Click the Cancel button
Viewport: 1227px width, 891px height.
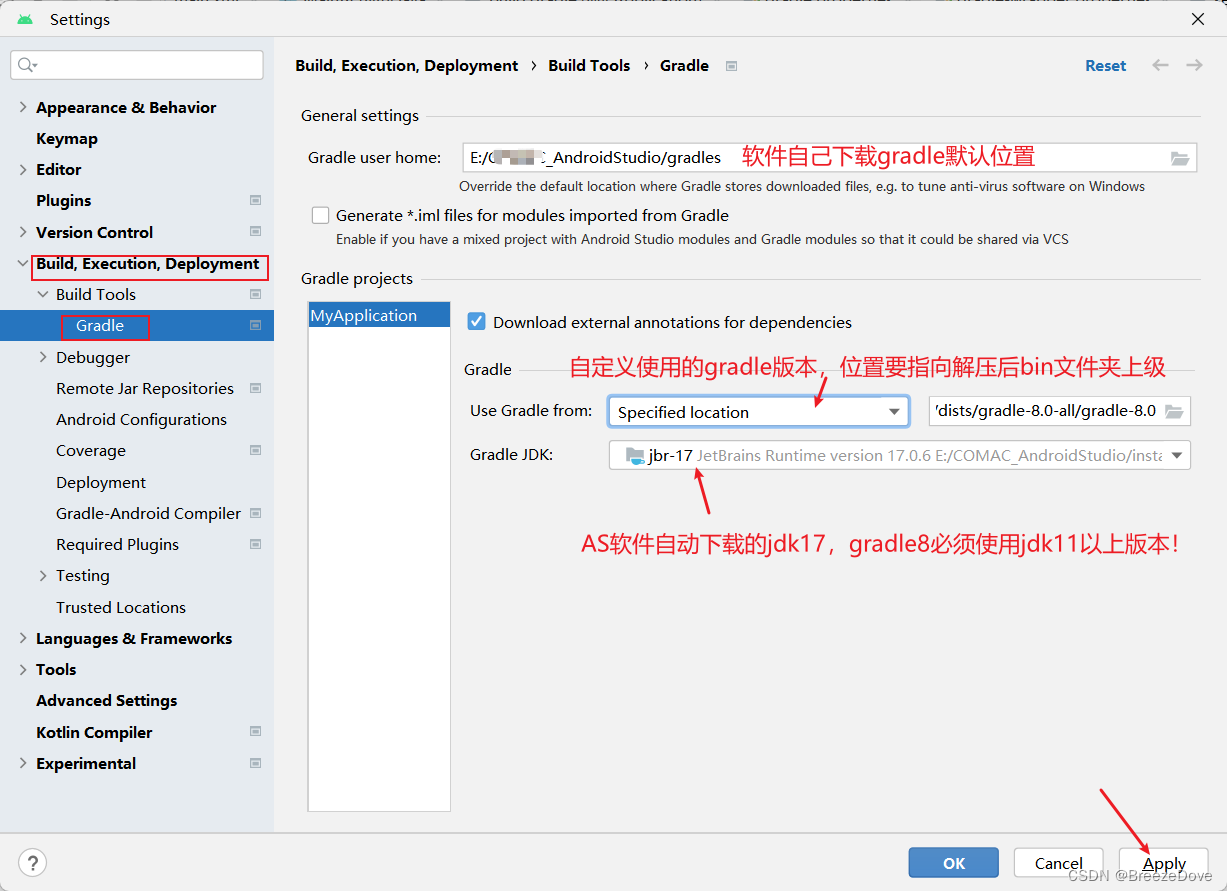pyautogui.click(x=1059, y=863)
